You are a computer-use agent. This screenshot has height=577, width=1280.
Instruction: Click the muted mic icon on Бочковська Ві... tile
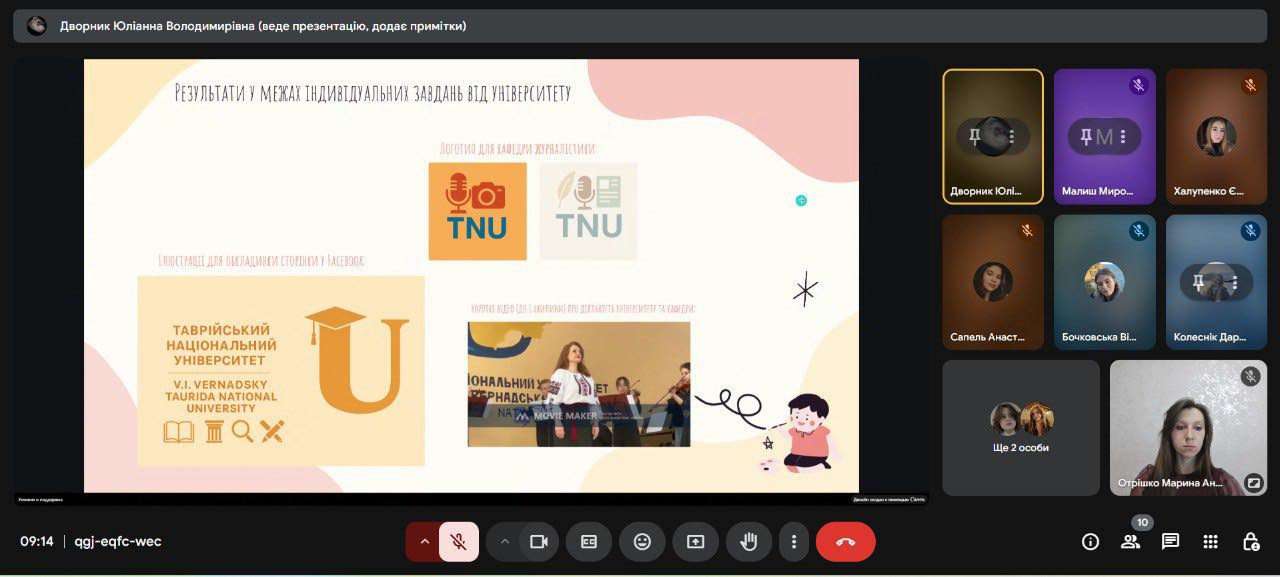(x=1138, y=231)
